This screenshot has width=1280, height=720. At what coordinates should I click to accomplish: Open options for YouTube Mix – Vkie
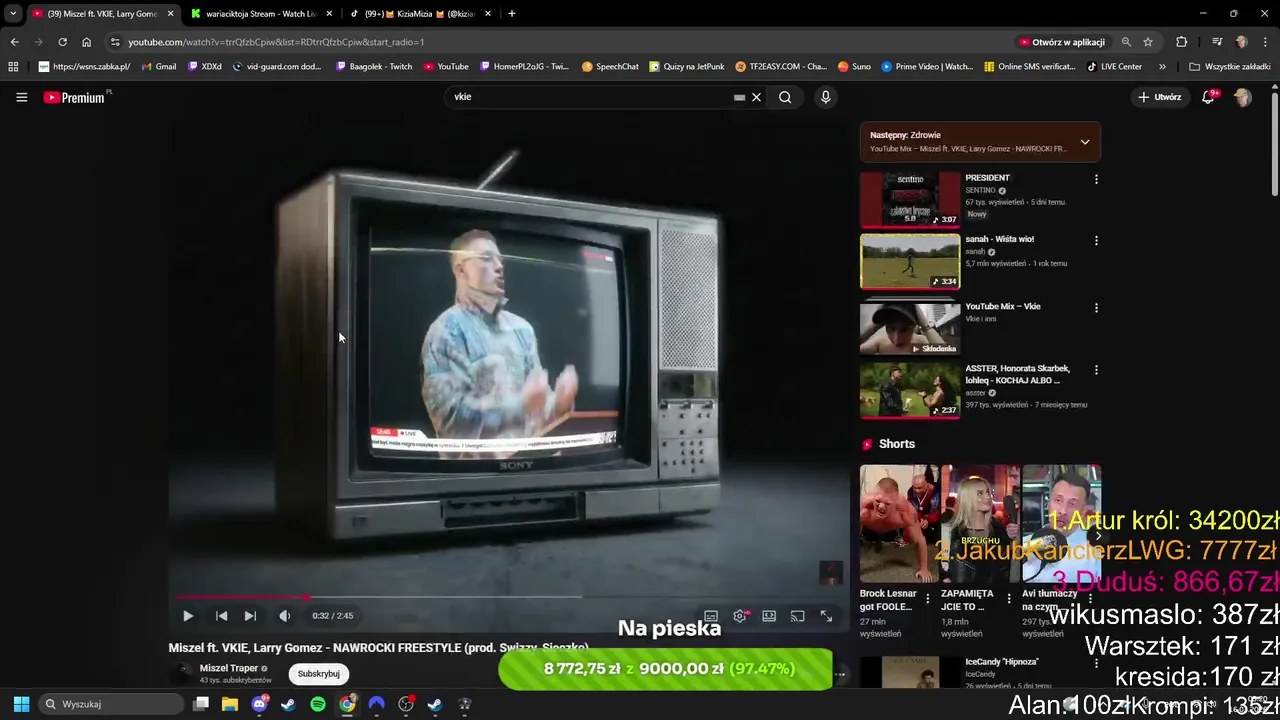tap(1096, 308)
